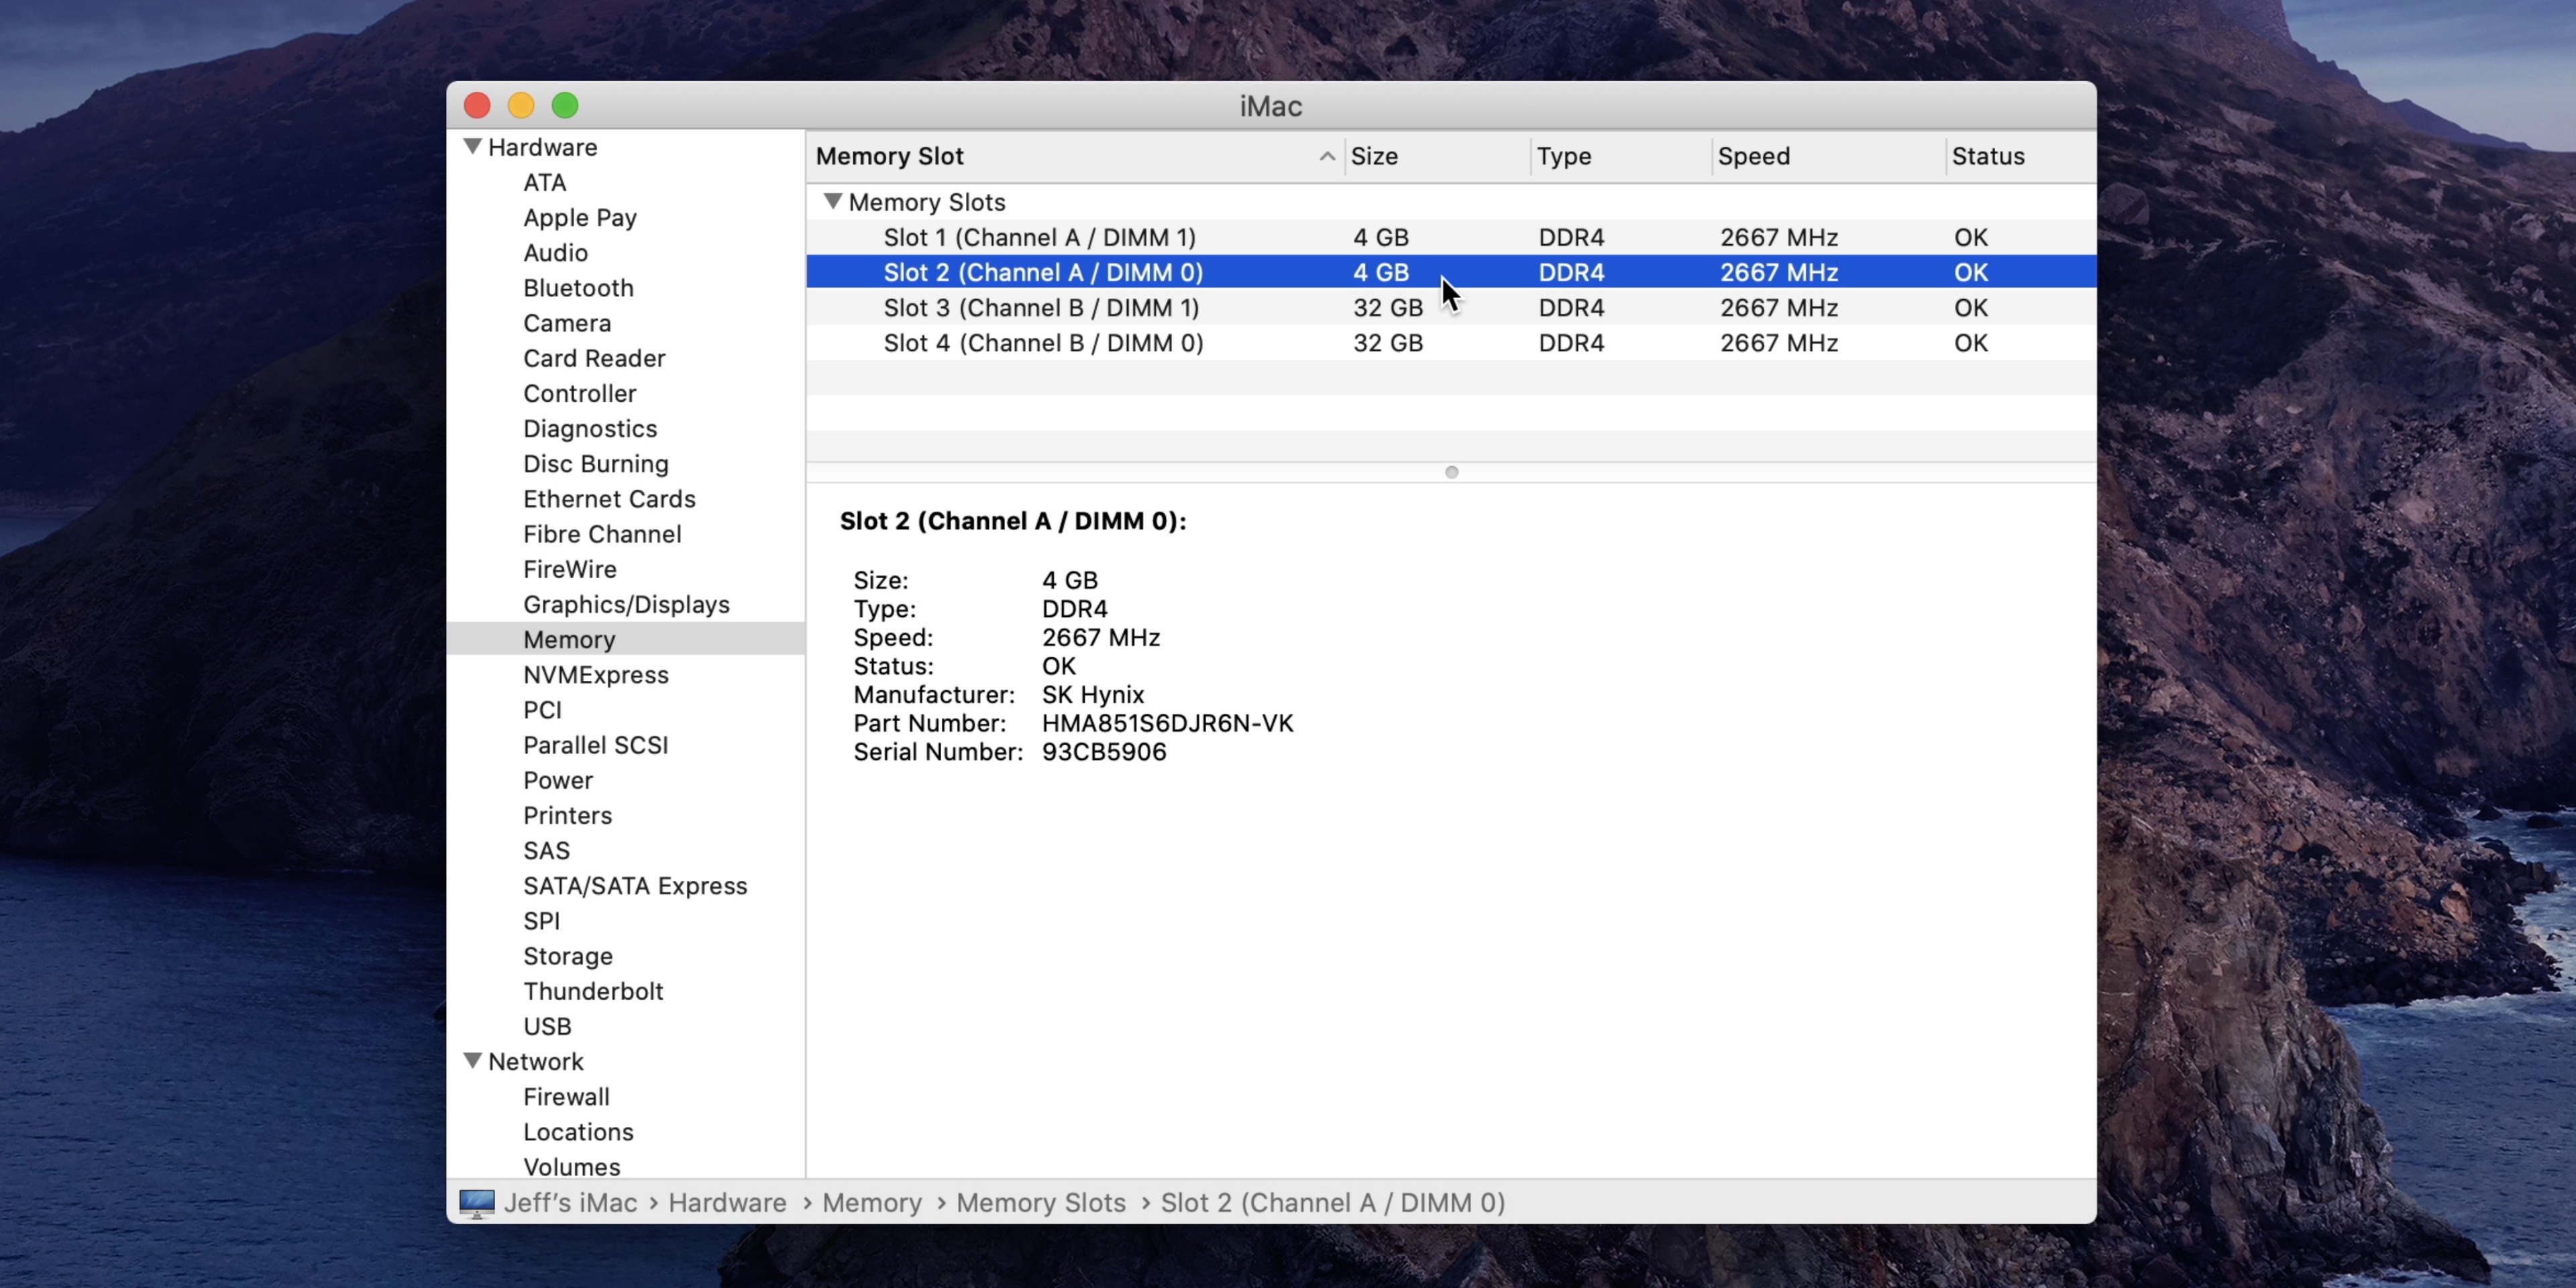Image resolution: width=2576 pixels, height=1288 pixels.
Task: Click the Storage sidebar item
Action: (x=568, y=955)
